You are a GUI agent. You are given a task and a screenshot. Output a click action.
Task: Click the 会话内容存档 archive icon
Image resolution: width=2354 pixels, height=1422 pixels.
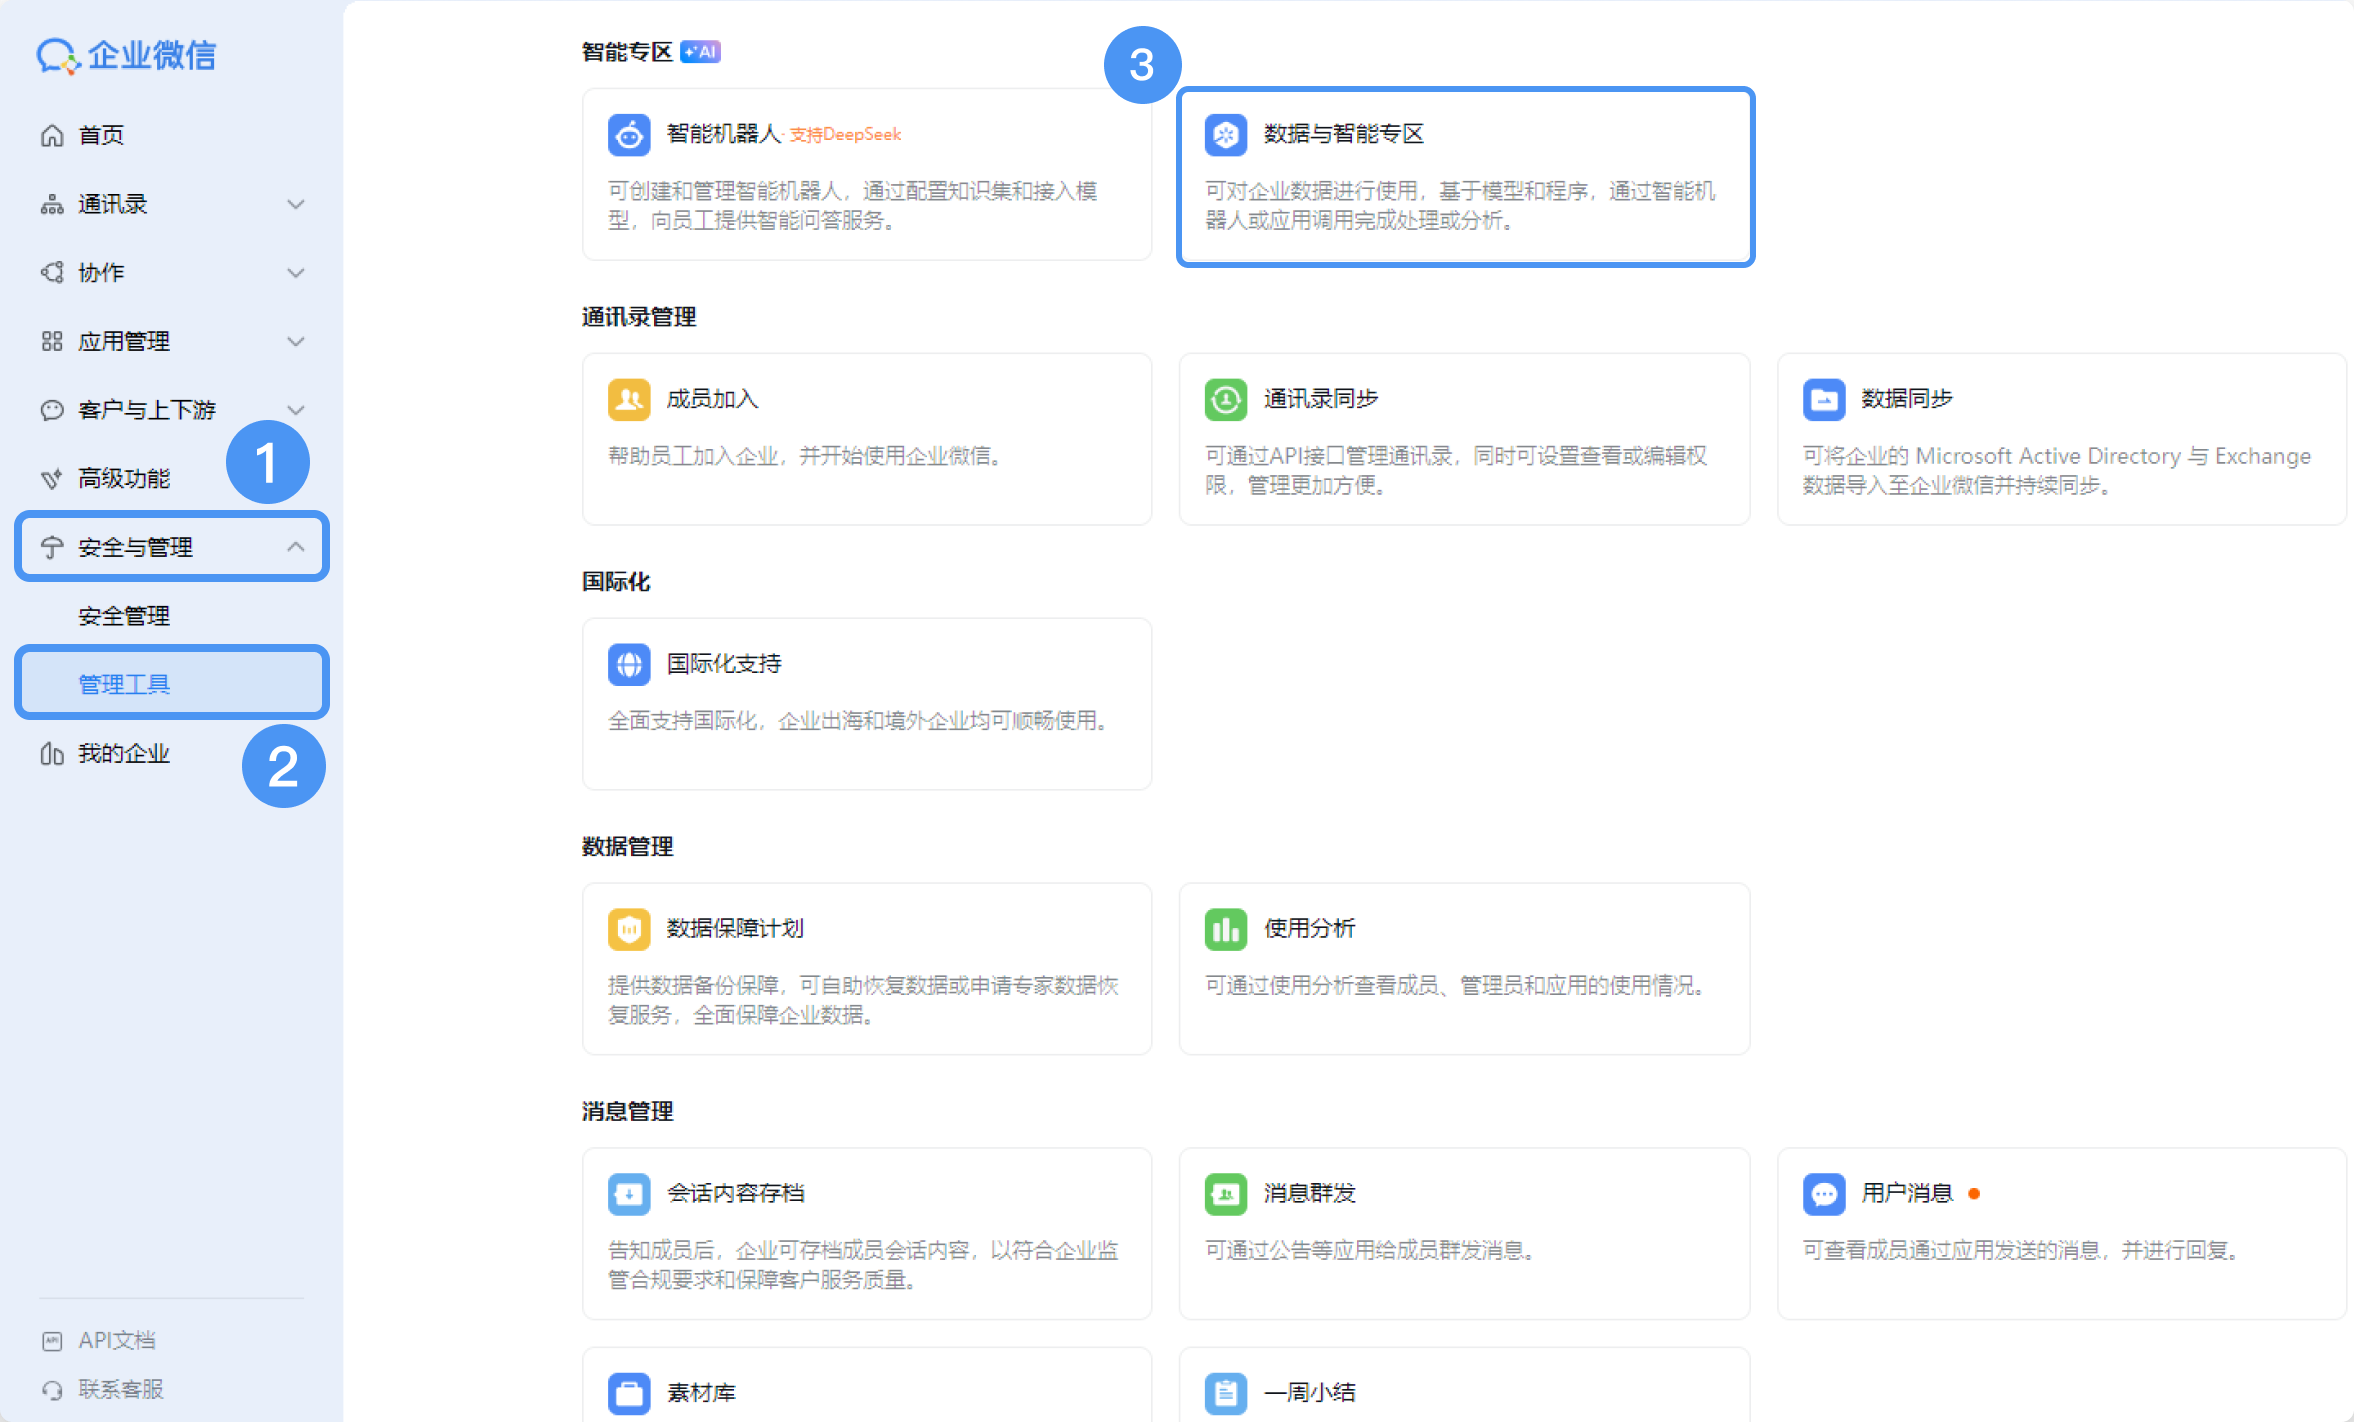(x=629, y=1194)
